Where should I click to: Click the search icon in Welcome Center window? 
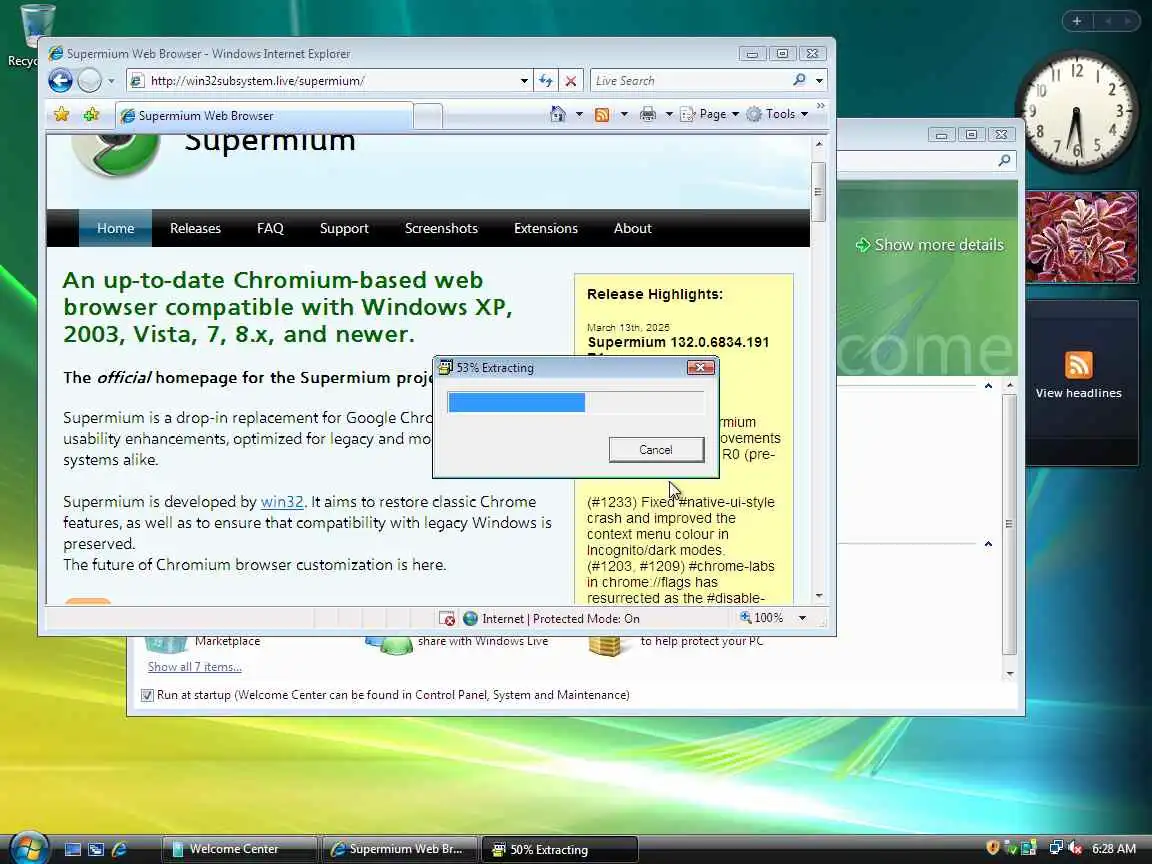tap(1004, 160)
